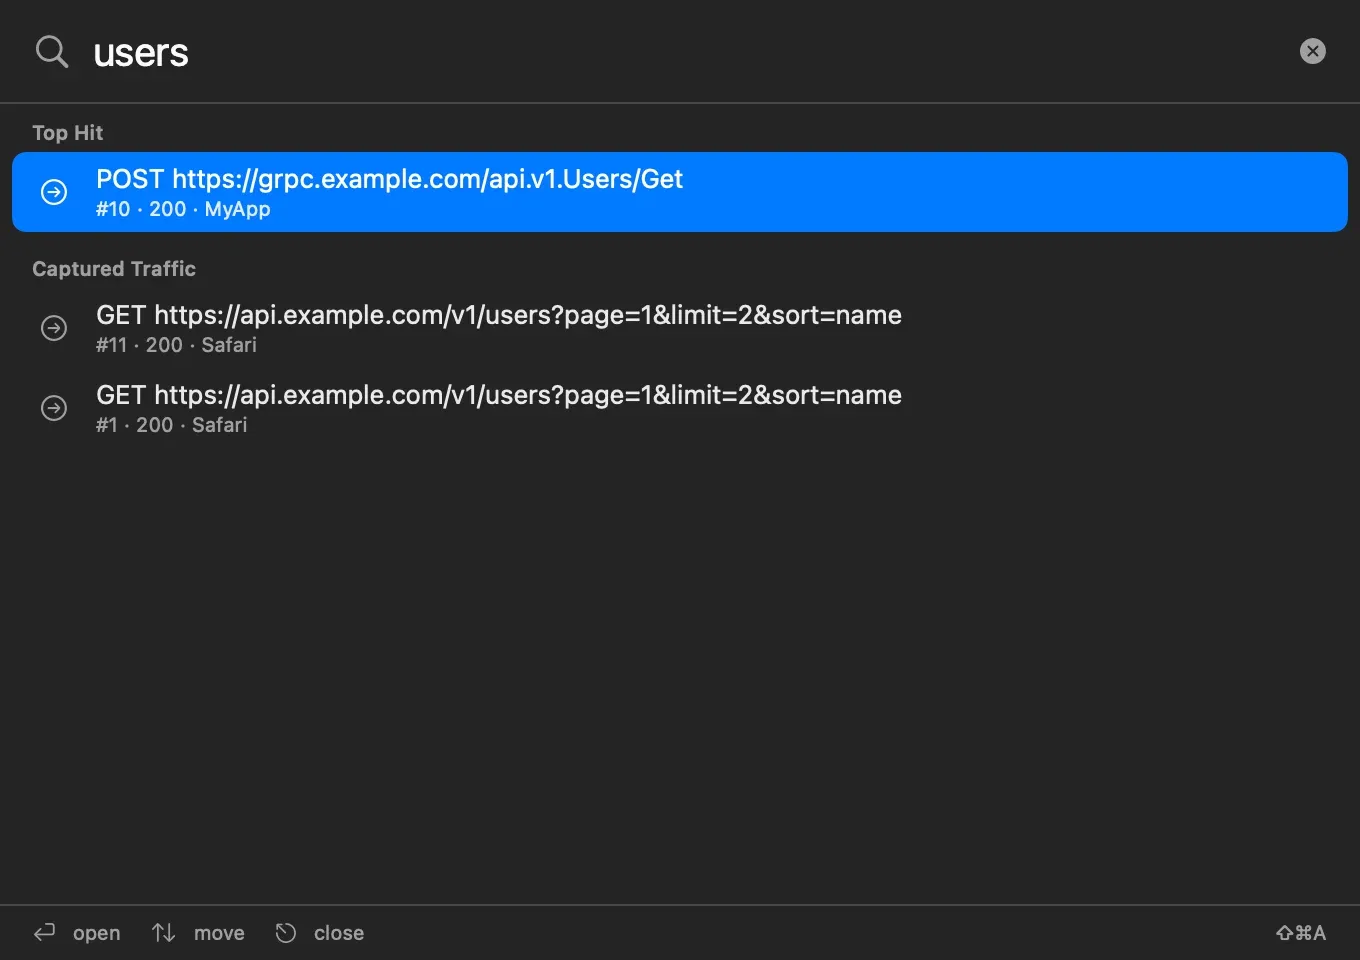The width and height of the screenshot is (1360, 960).
Task: Click the circular arrow close icon in the footer
Action: tap(286, 933)
